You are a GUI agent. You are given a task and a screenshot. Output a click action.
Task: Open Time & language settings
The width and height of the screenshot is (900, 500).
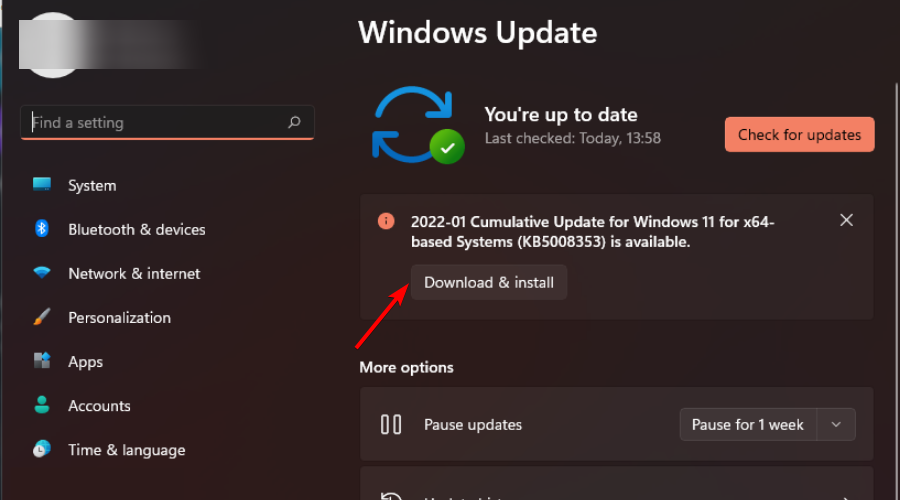tap(126, 449)
